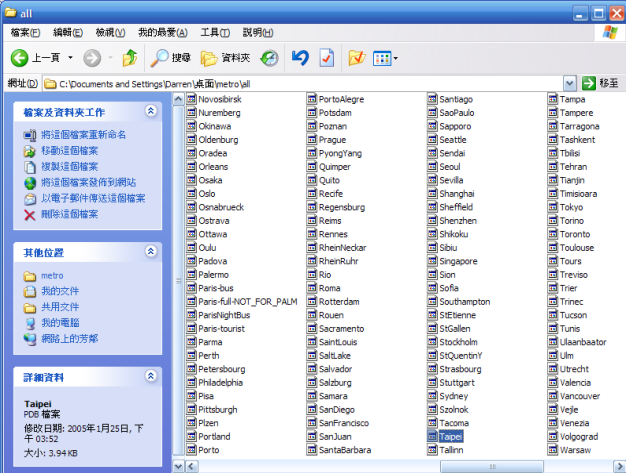Viewport: 626px width, 473px height.
Task: Collapse the Details panel
Action: click(151, 376)
